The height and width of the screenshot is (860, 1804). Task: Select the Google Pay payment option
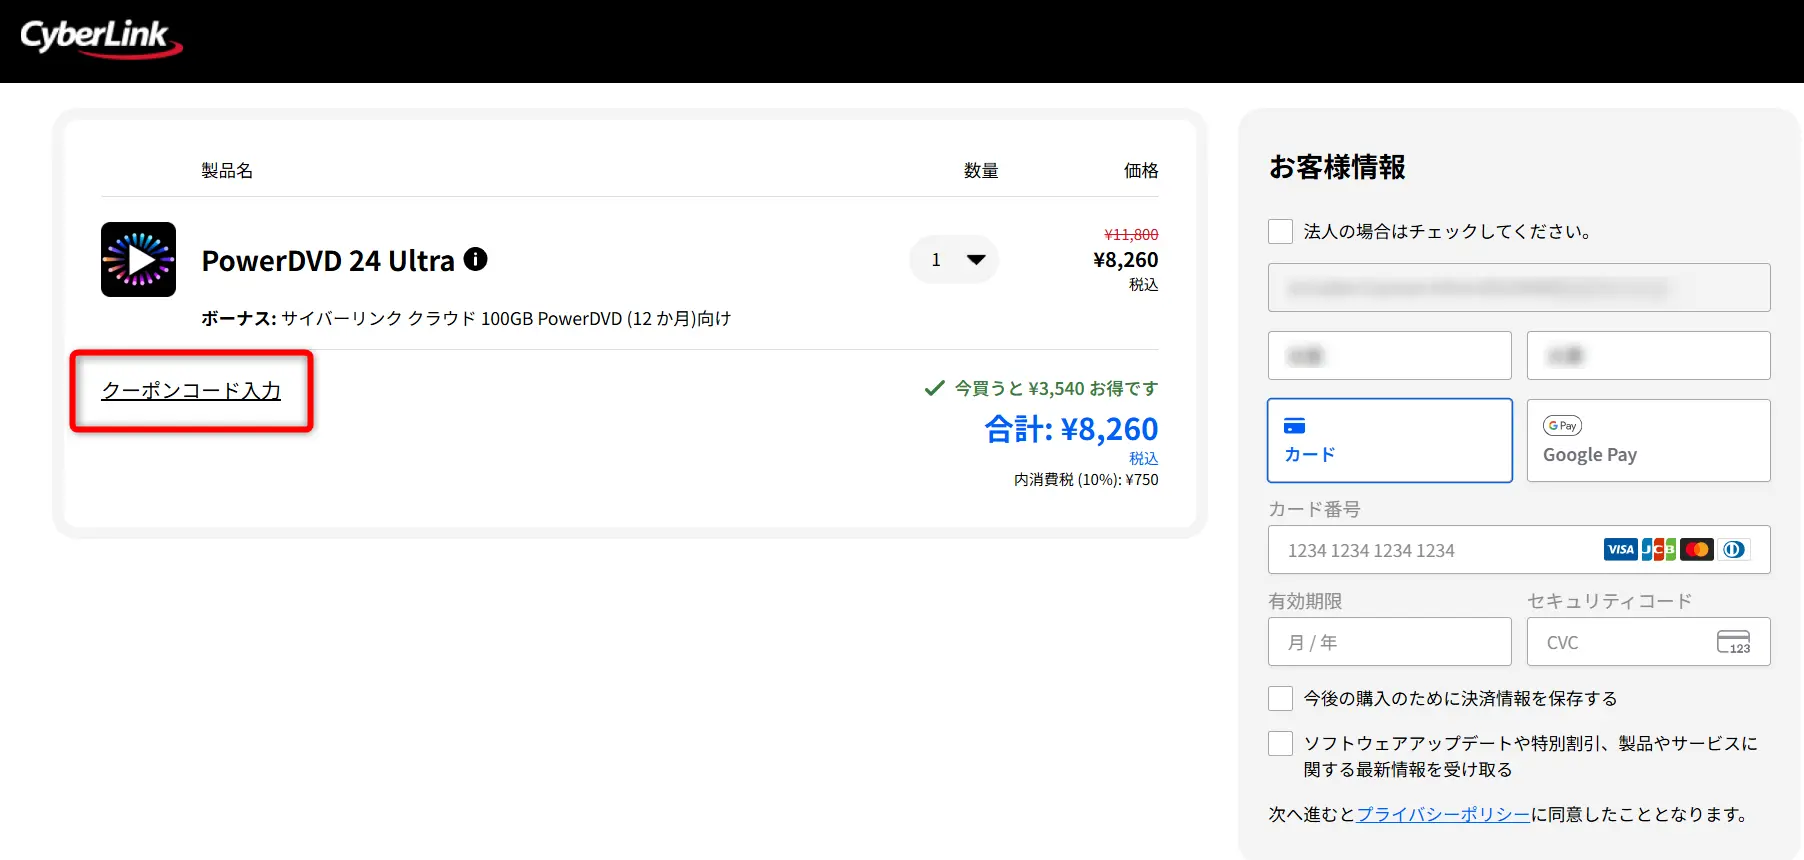click(x=1649, y=440)
